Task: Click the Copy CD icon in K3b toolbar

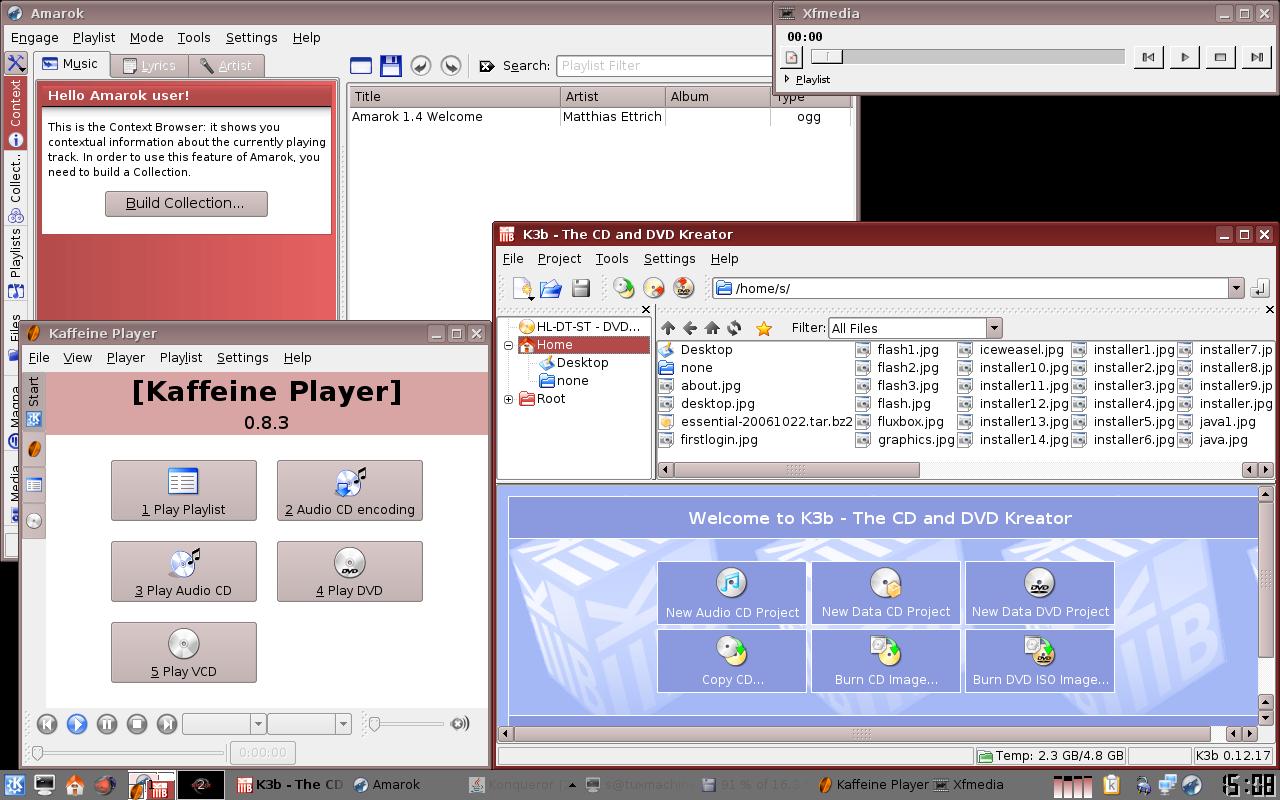Action: click(624, 289)
